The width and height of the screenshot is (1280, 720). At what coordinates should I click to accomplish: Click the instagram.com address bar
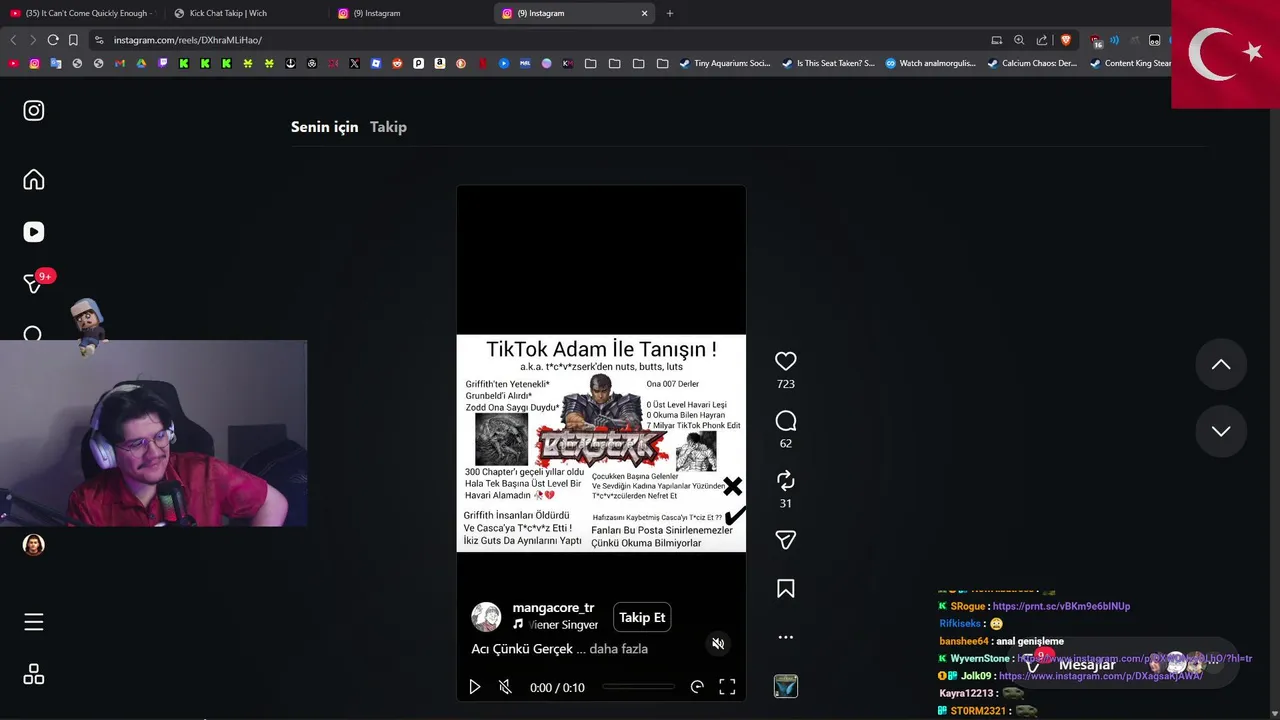540,40
